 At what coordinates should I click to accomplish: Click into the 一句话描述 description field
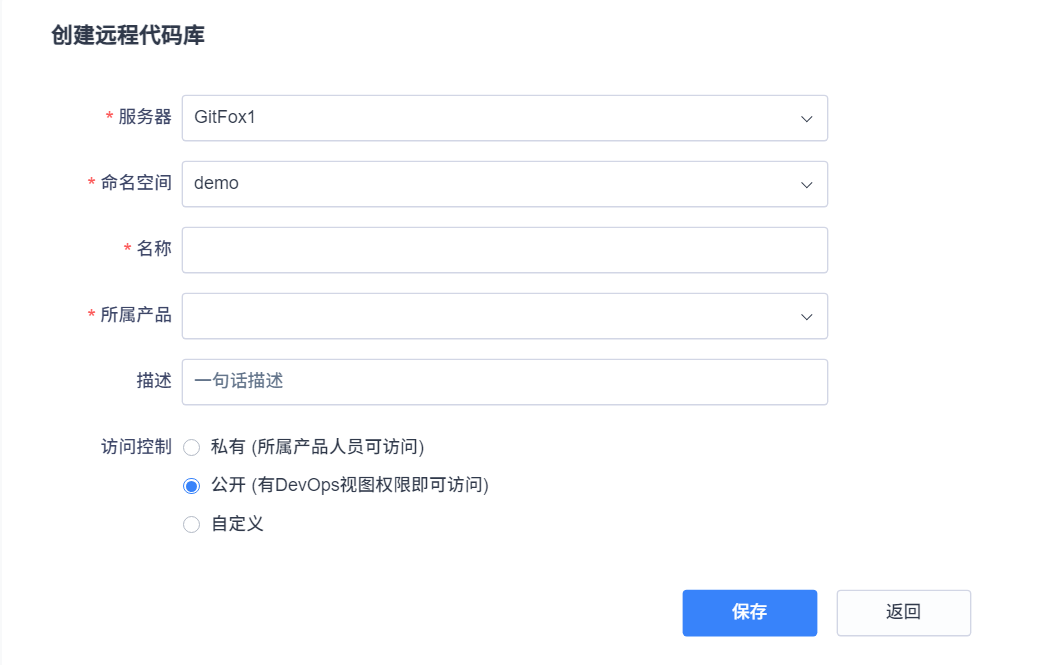tap(504, 382)
